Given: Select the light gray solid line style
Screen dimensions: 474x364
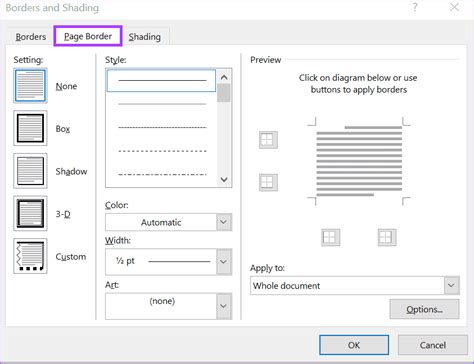Looking at the screenshot, I should click(162, 104).
